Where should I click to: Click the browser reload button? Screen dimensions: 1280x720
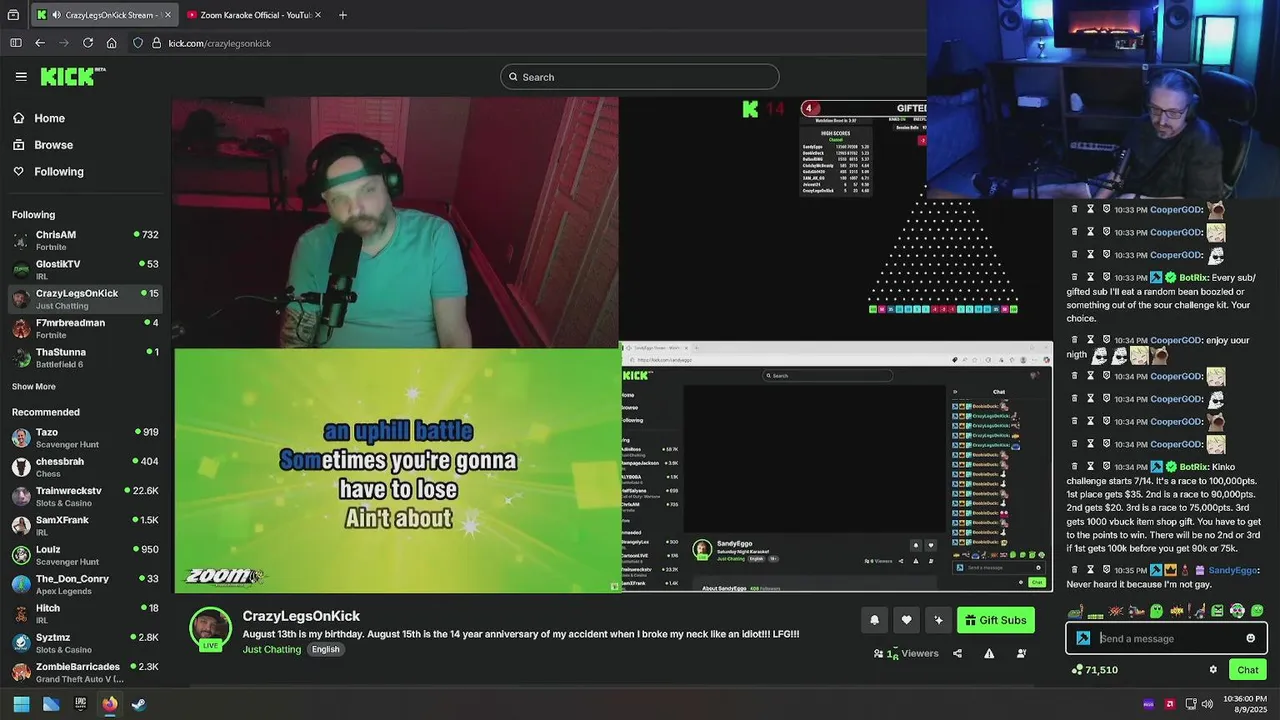click(88, 43)
